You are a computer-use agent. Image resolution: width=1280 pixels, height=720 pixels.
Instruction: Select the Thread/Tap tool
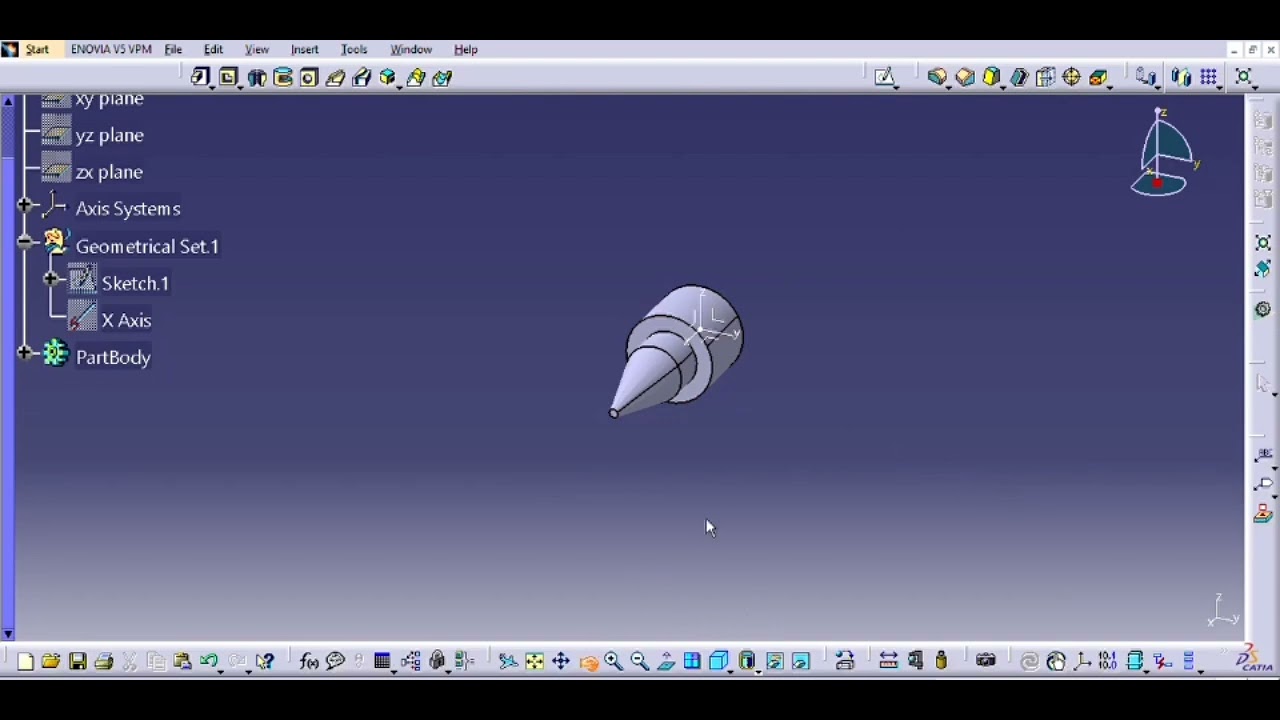[1071, 77]
